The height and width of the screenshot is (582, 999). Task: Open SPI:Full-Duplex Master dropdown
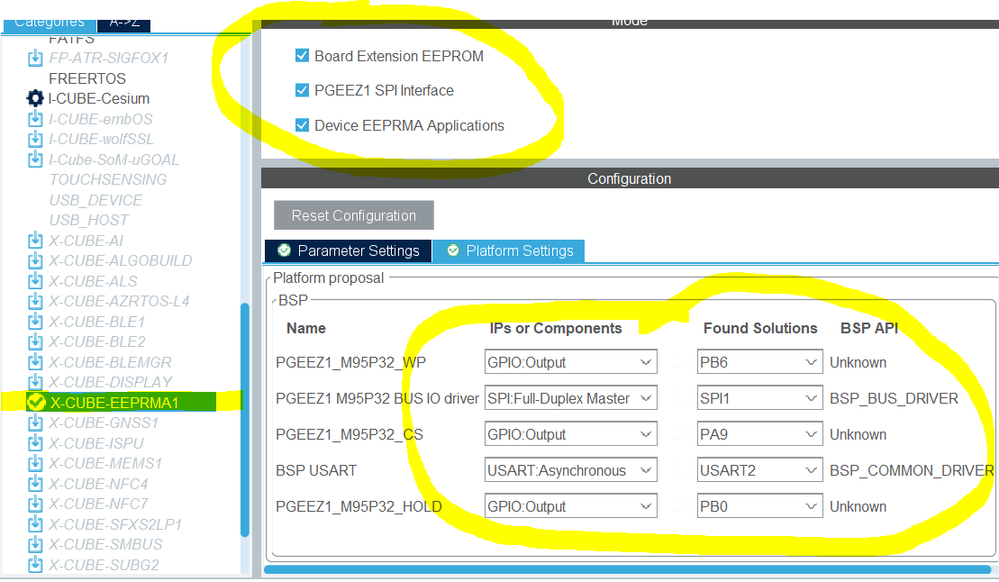[570, 398]
